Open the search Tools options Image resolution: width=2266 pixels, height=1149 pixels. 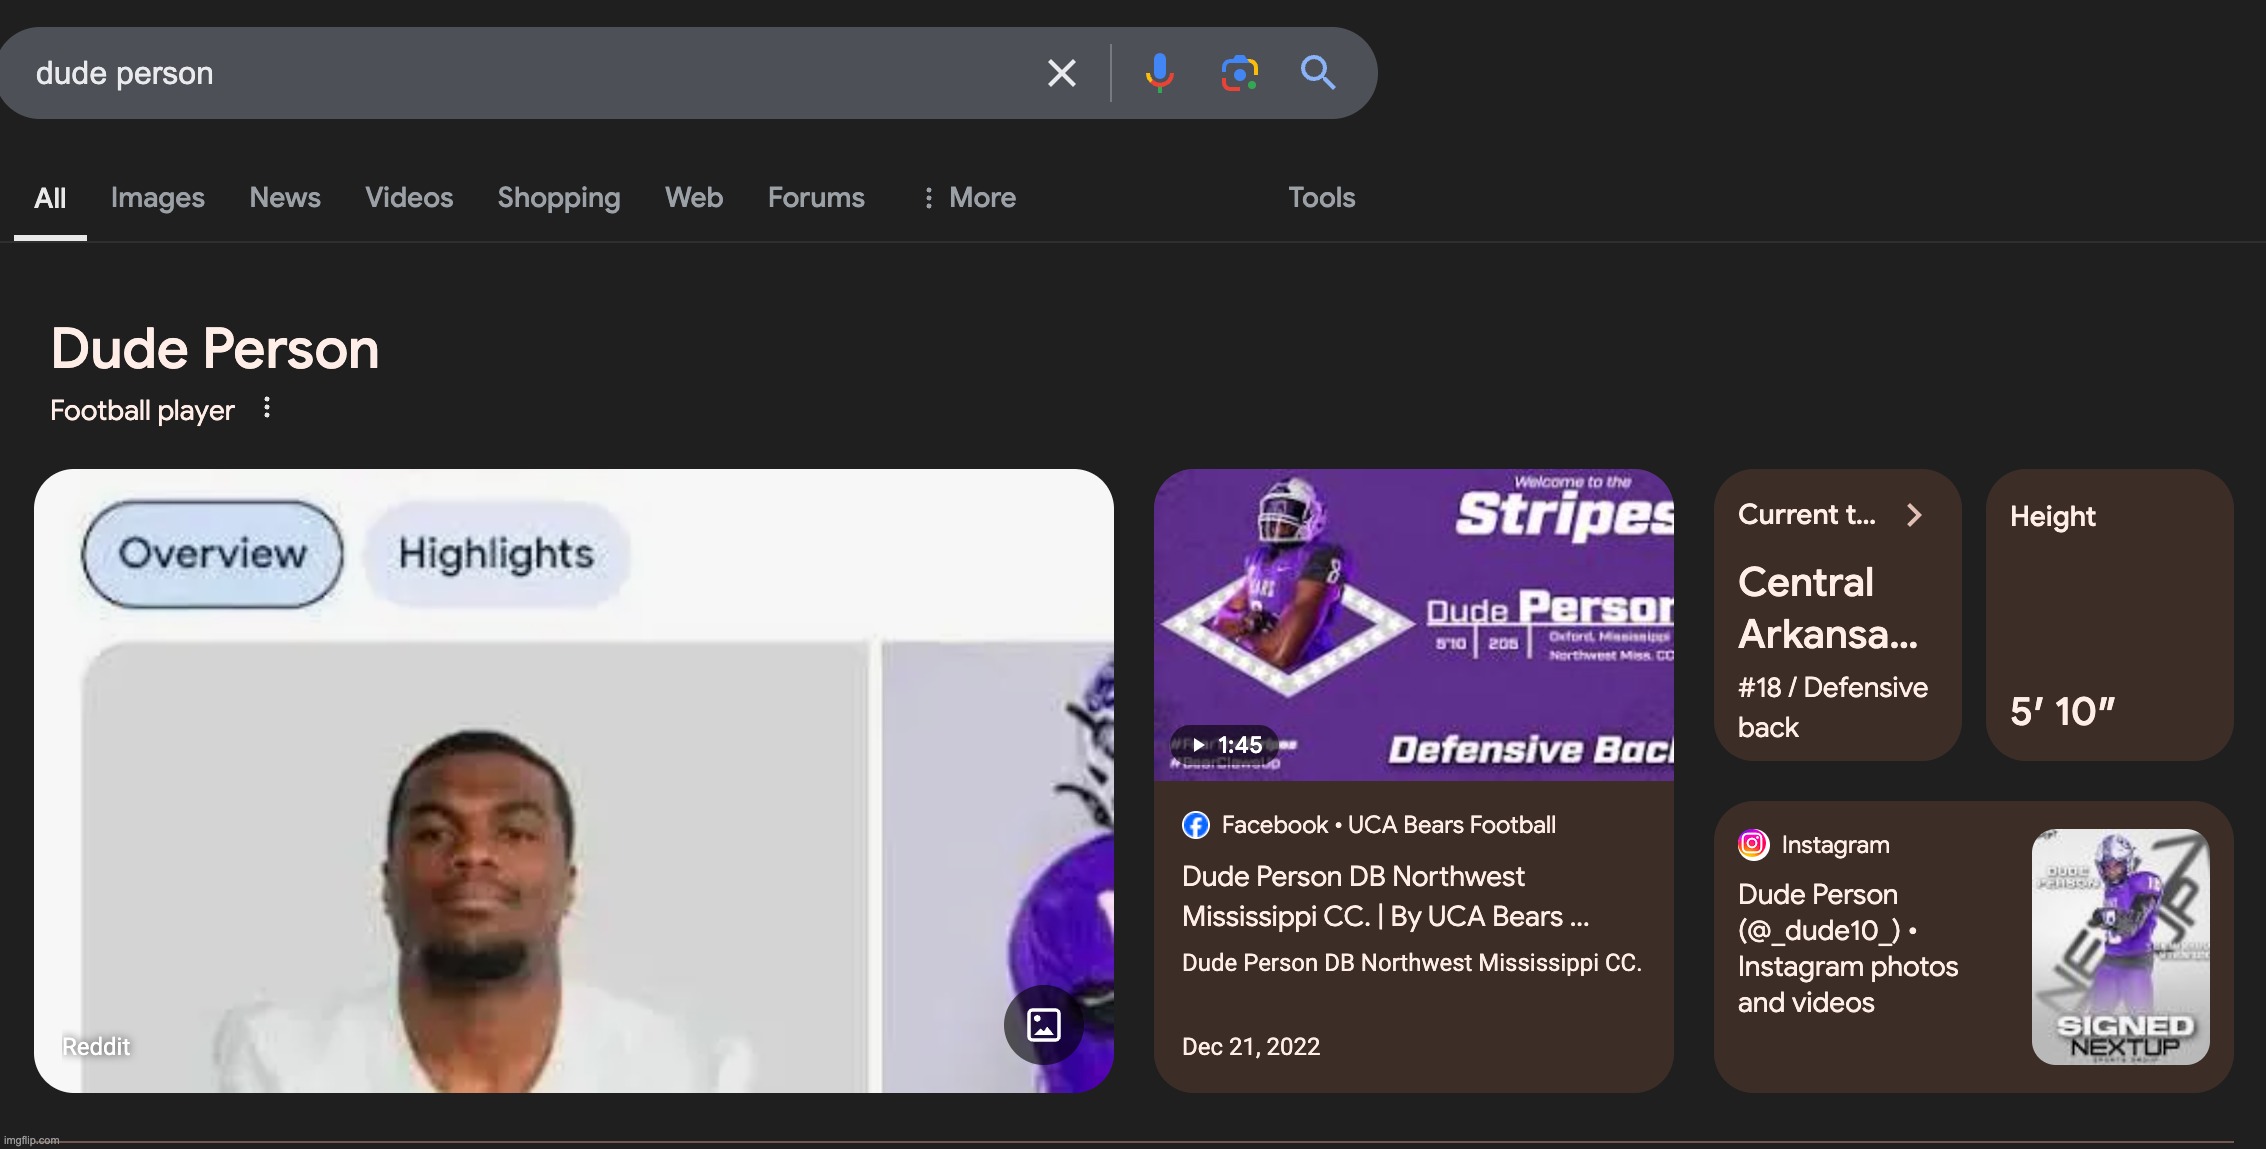[x=1321, y=198]
